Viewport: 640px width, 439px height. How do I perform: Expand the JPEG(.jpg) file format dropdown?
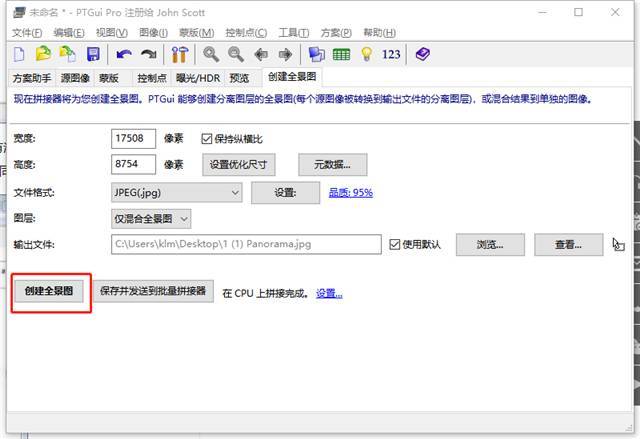[x=176, y=193]
